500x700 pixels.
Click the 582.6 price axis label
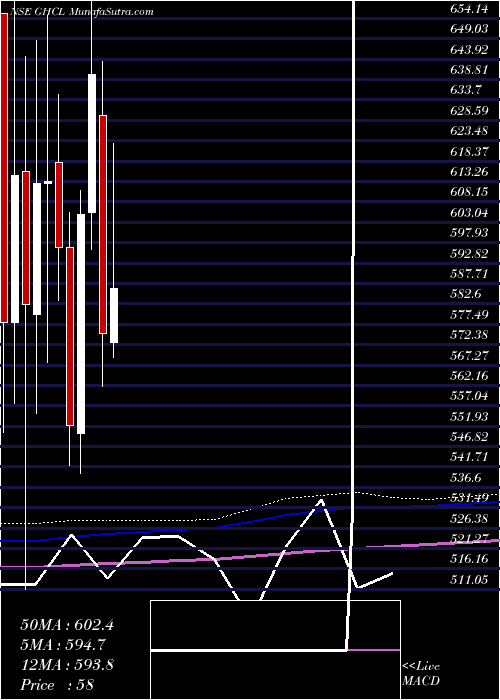point(467,295)
